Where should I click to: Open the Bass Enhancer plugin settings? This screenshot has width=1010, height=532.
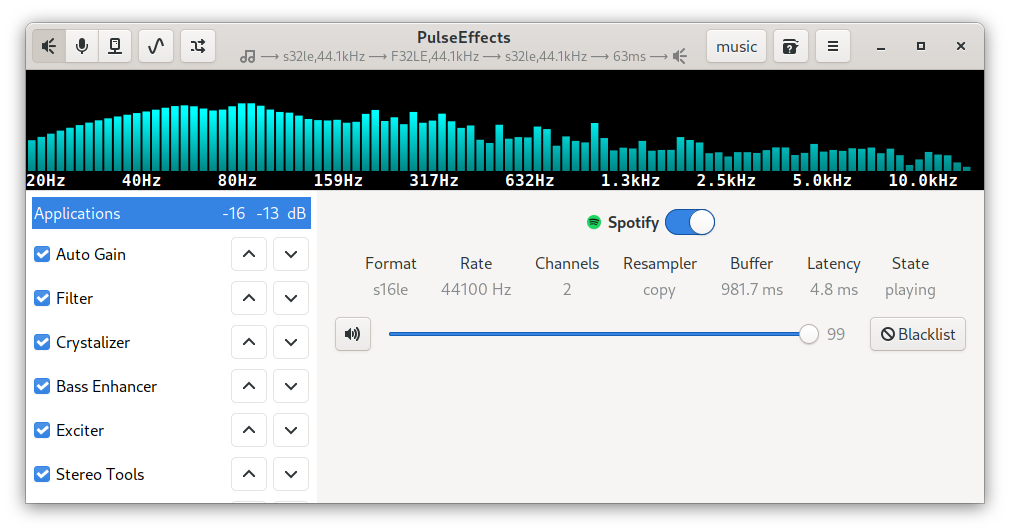[106, 386]
